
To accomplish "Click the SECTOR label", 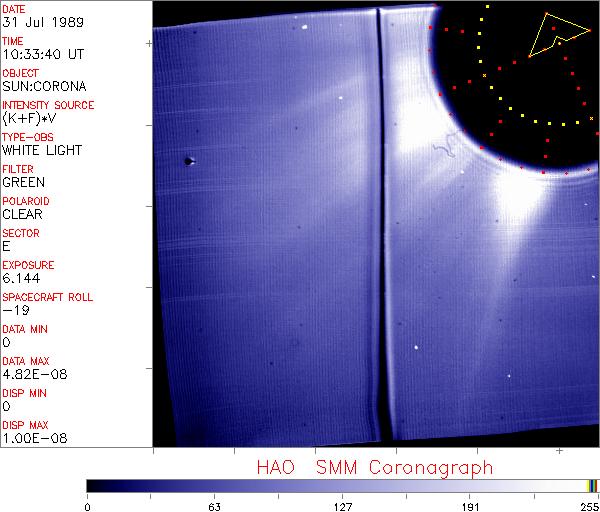I will [21, 233].
